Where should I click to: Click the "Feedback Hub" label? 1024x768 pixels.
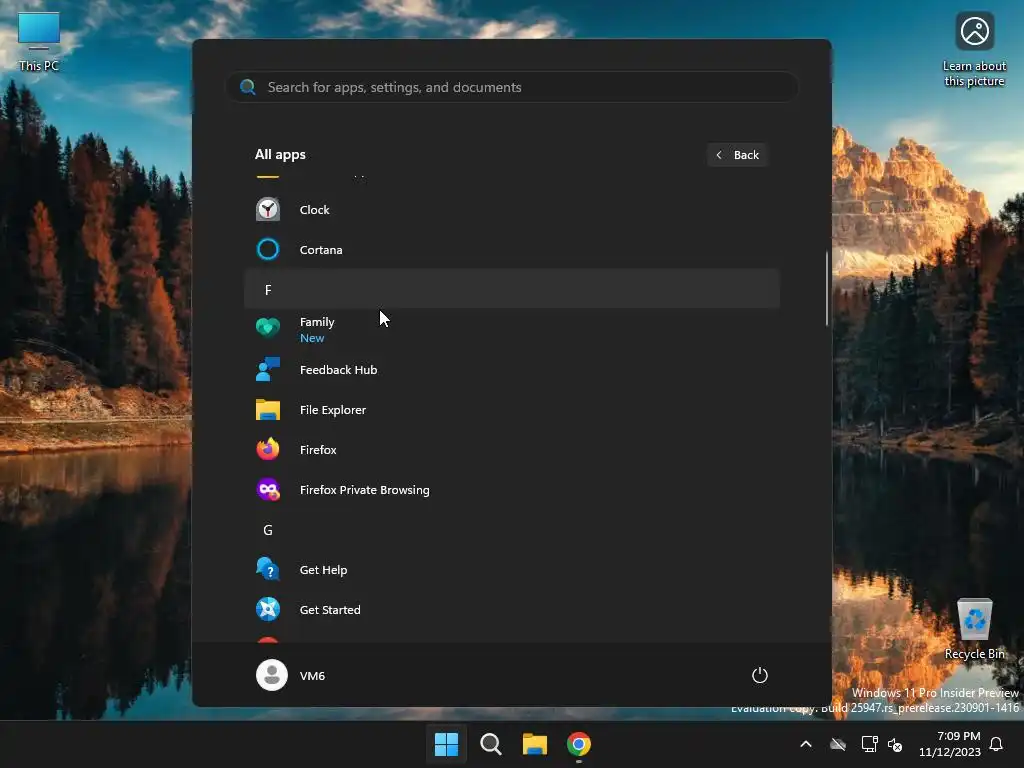[338, 370]
